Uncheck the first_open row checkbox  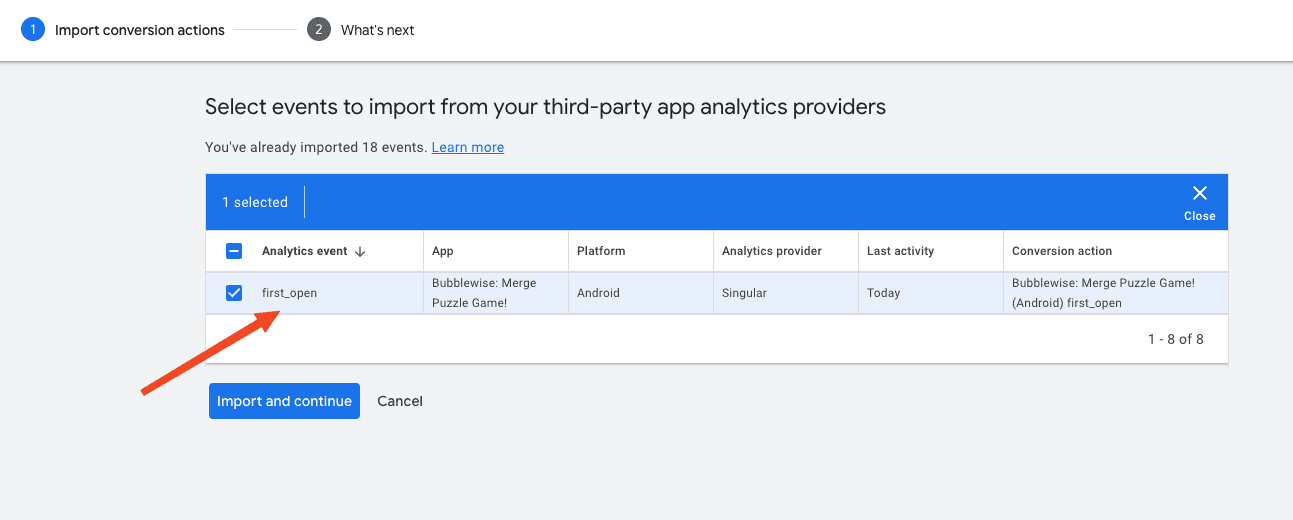coord(234,293)
